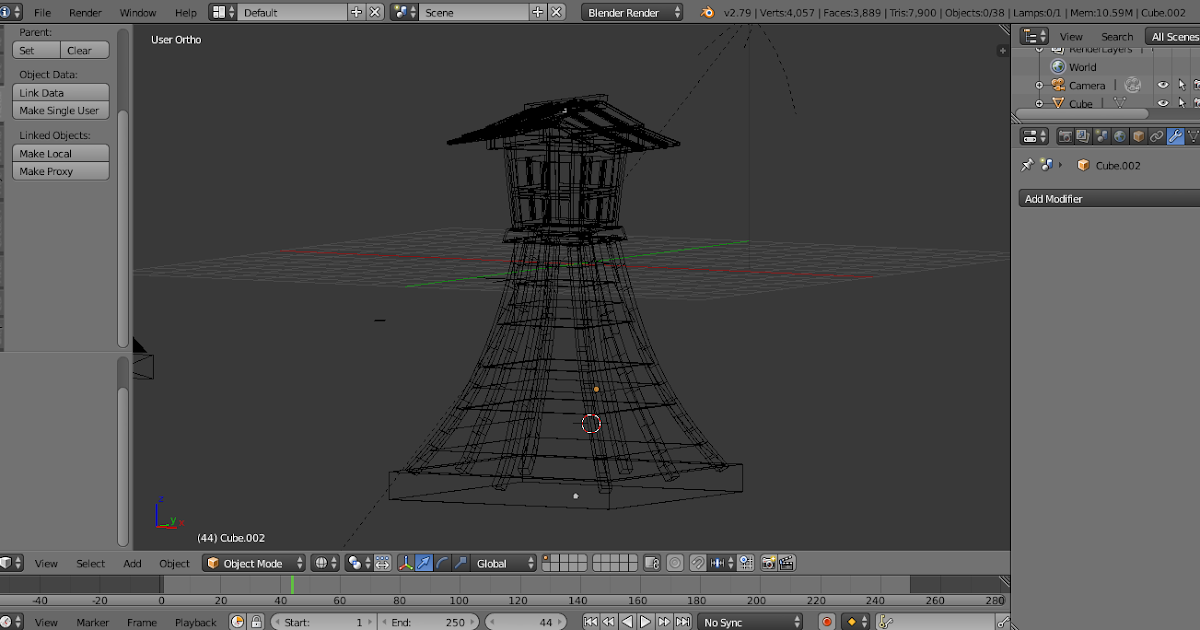
Task: Toggle Camera selectability arrow
Action: pos(1182,86)
